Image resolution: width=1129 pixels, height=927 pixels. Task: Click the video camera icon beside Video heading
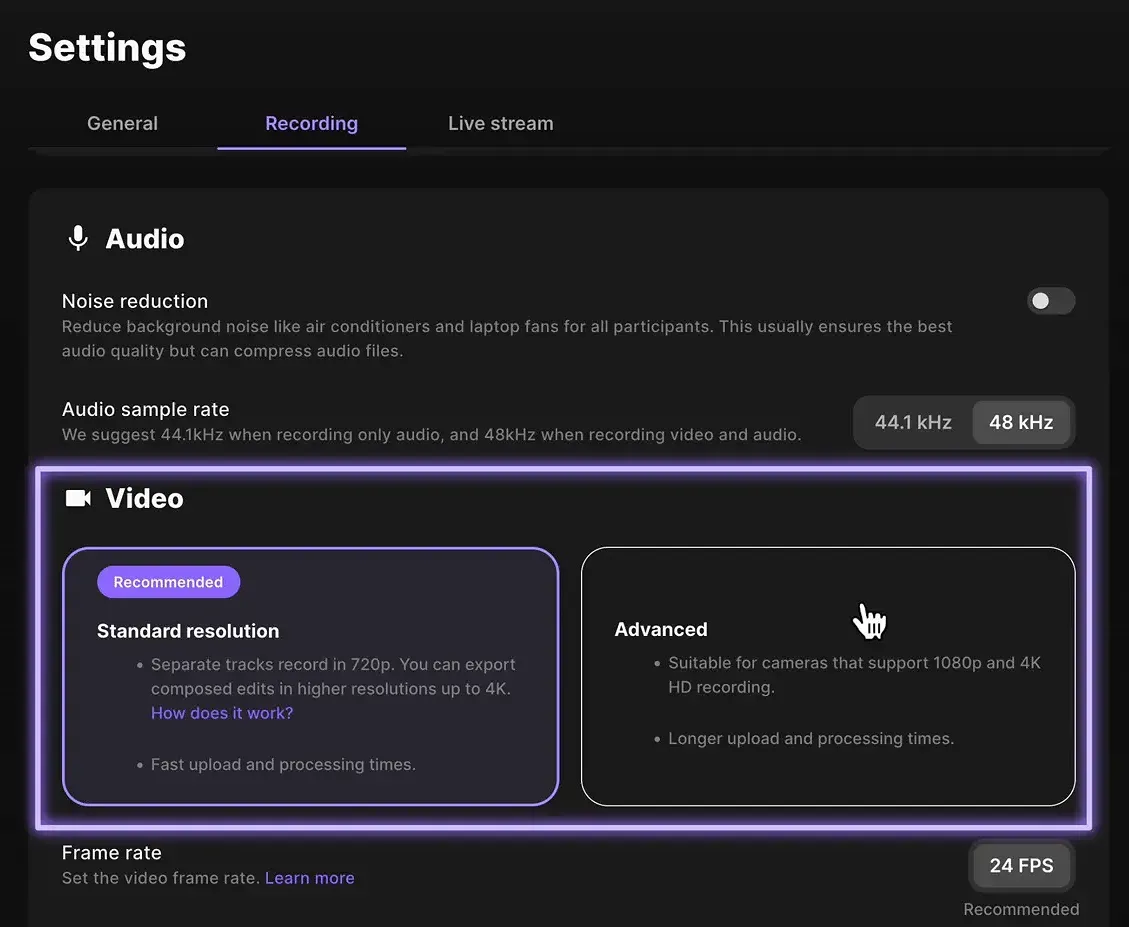(78, 497)
